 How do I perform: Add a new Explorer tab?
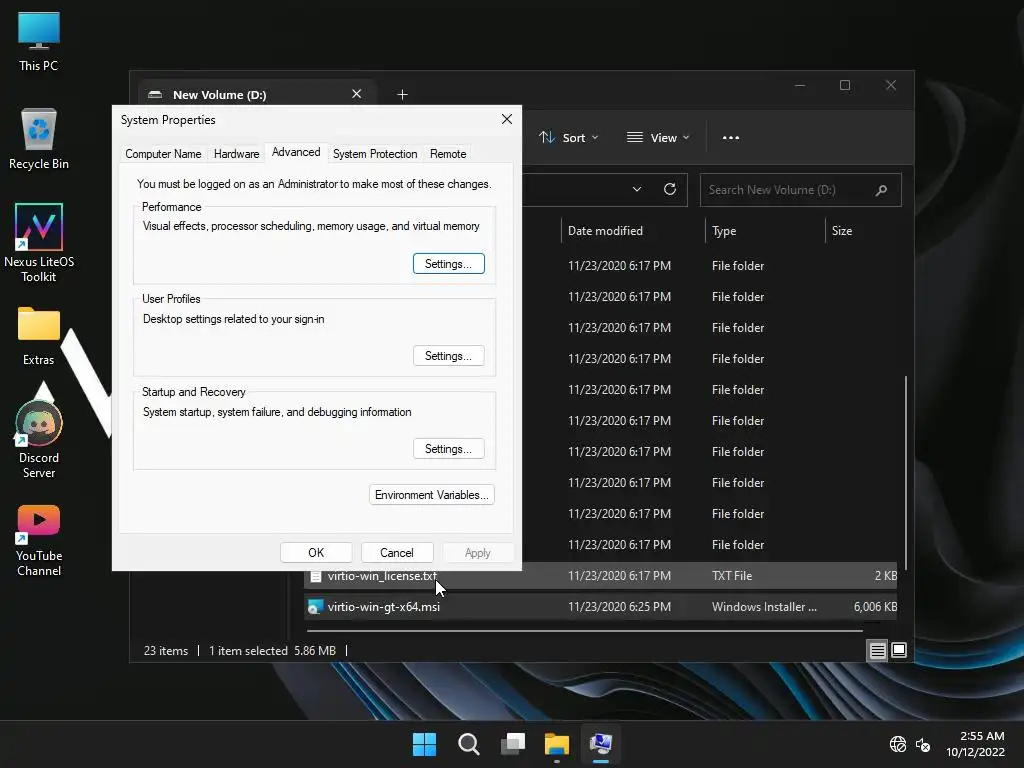point(402,95)
